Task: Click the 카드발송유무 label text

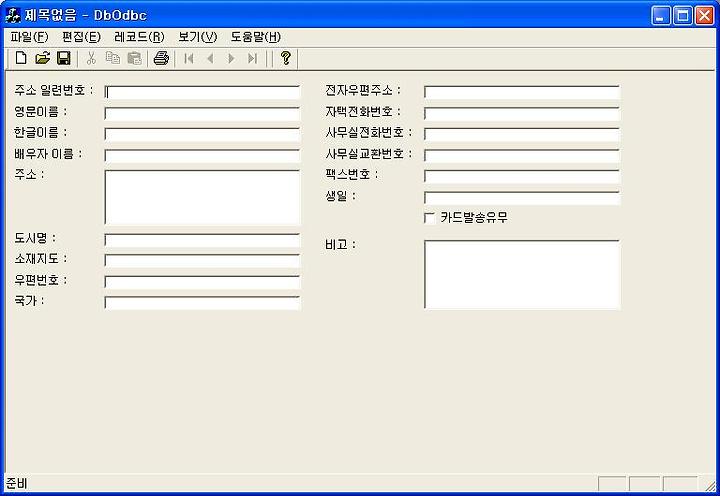Action: 474,218
